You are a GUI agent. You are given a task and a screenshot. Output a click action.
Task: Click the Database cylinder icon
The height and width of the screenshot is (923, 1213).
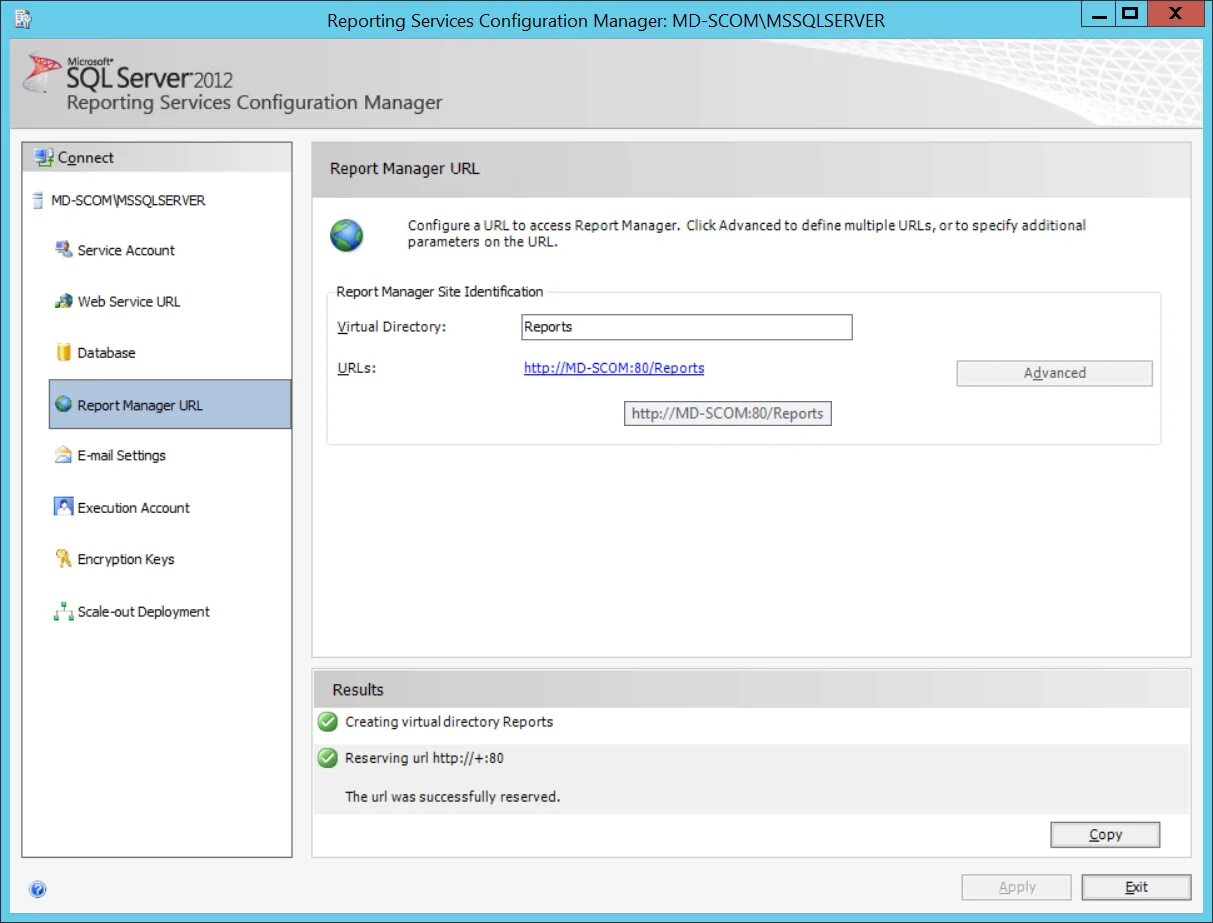coord(64,352)
